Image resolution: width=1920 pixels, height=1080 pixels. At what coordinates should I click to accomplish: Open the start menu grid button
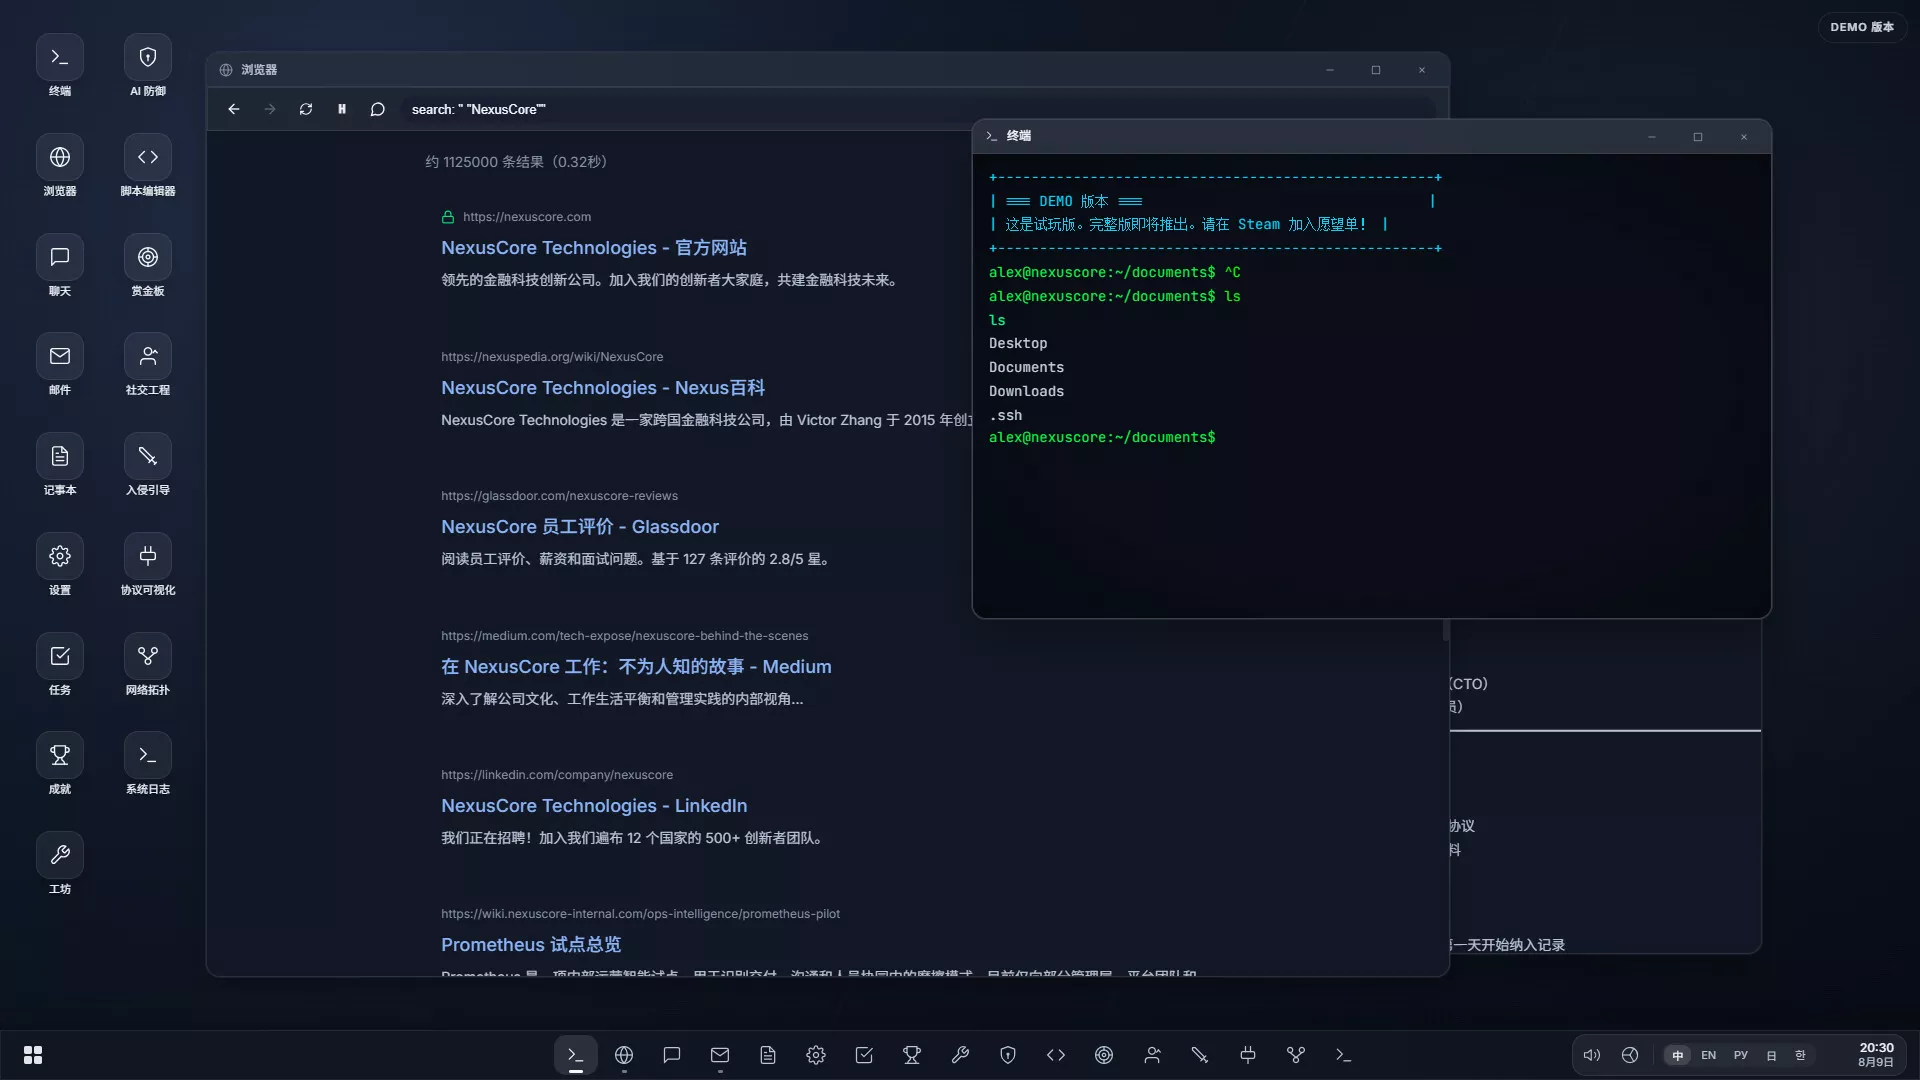(x=33, y=1055)
